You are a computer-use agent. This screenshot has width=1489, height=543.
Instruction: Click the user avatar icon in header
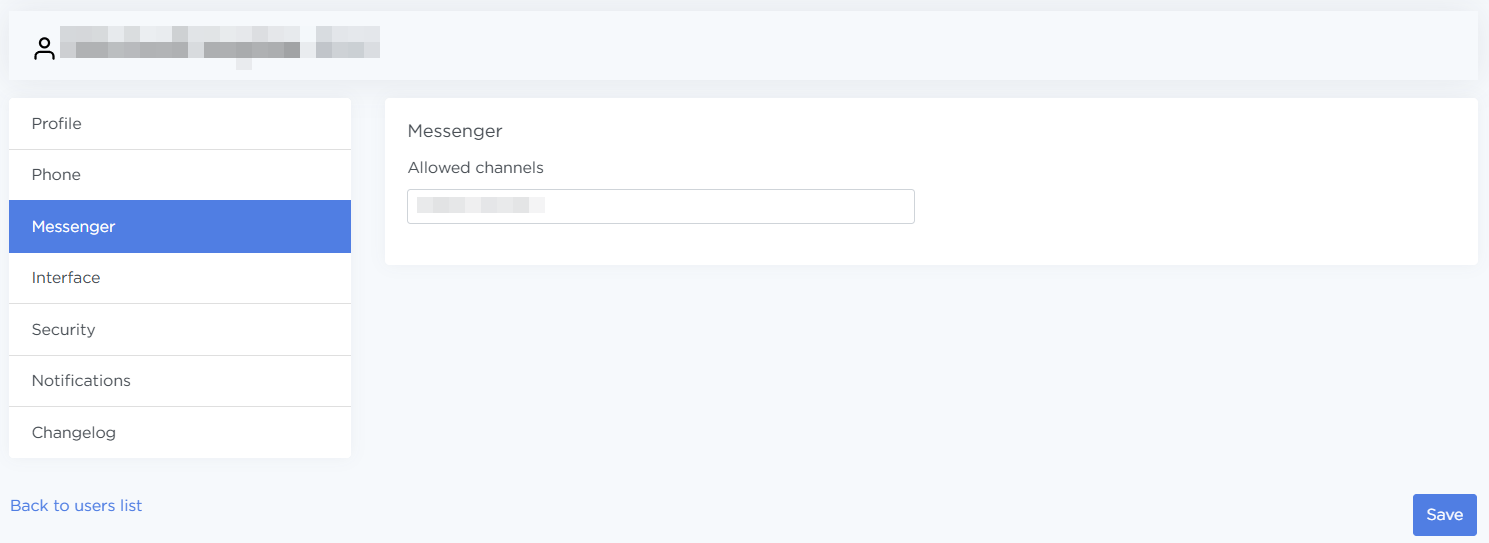(x=44, y=48)
